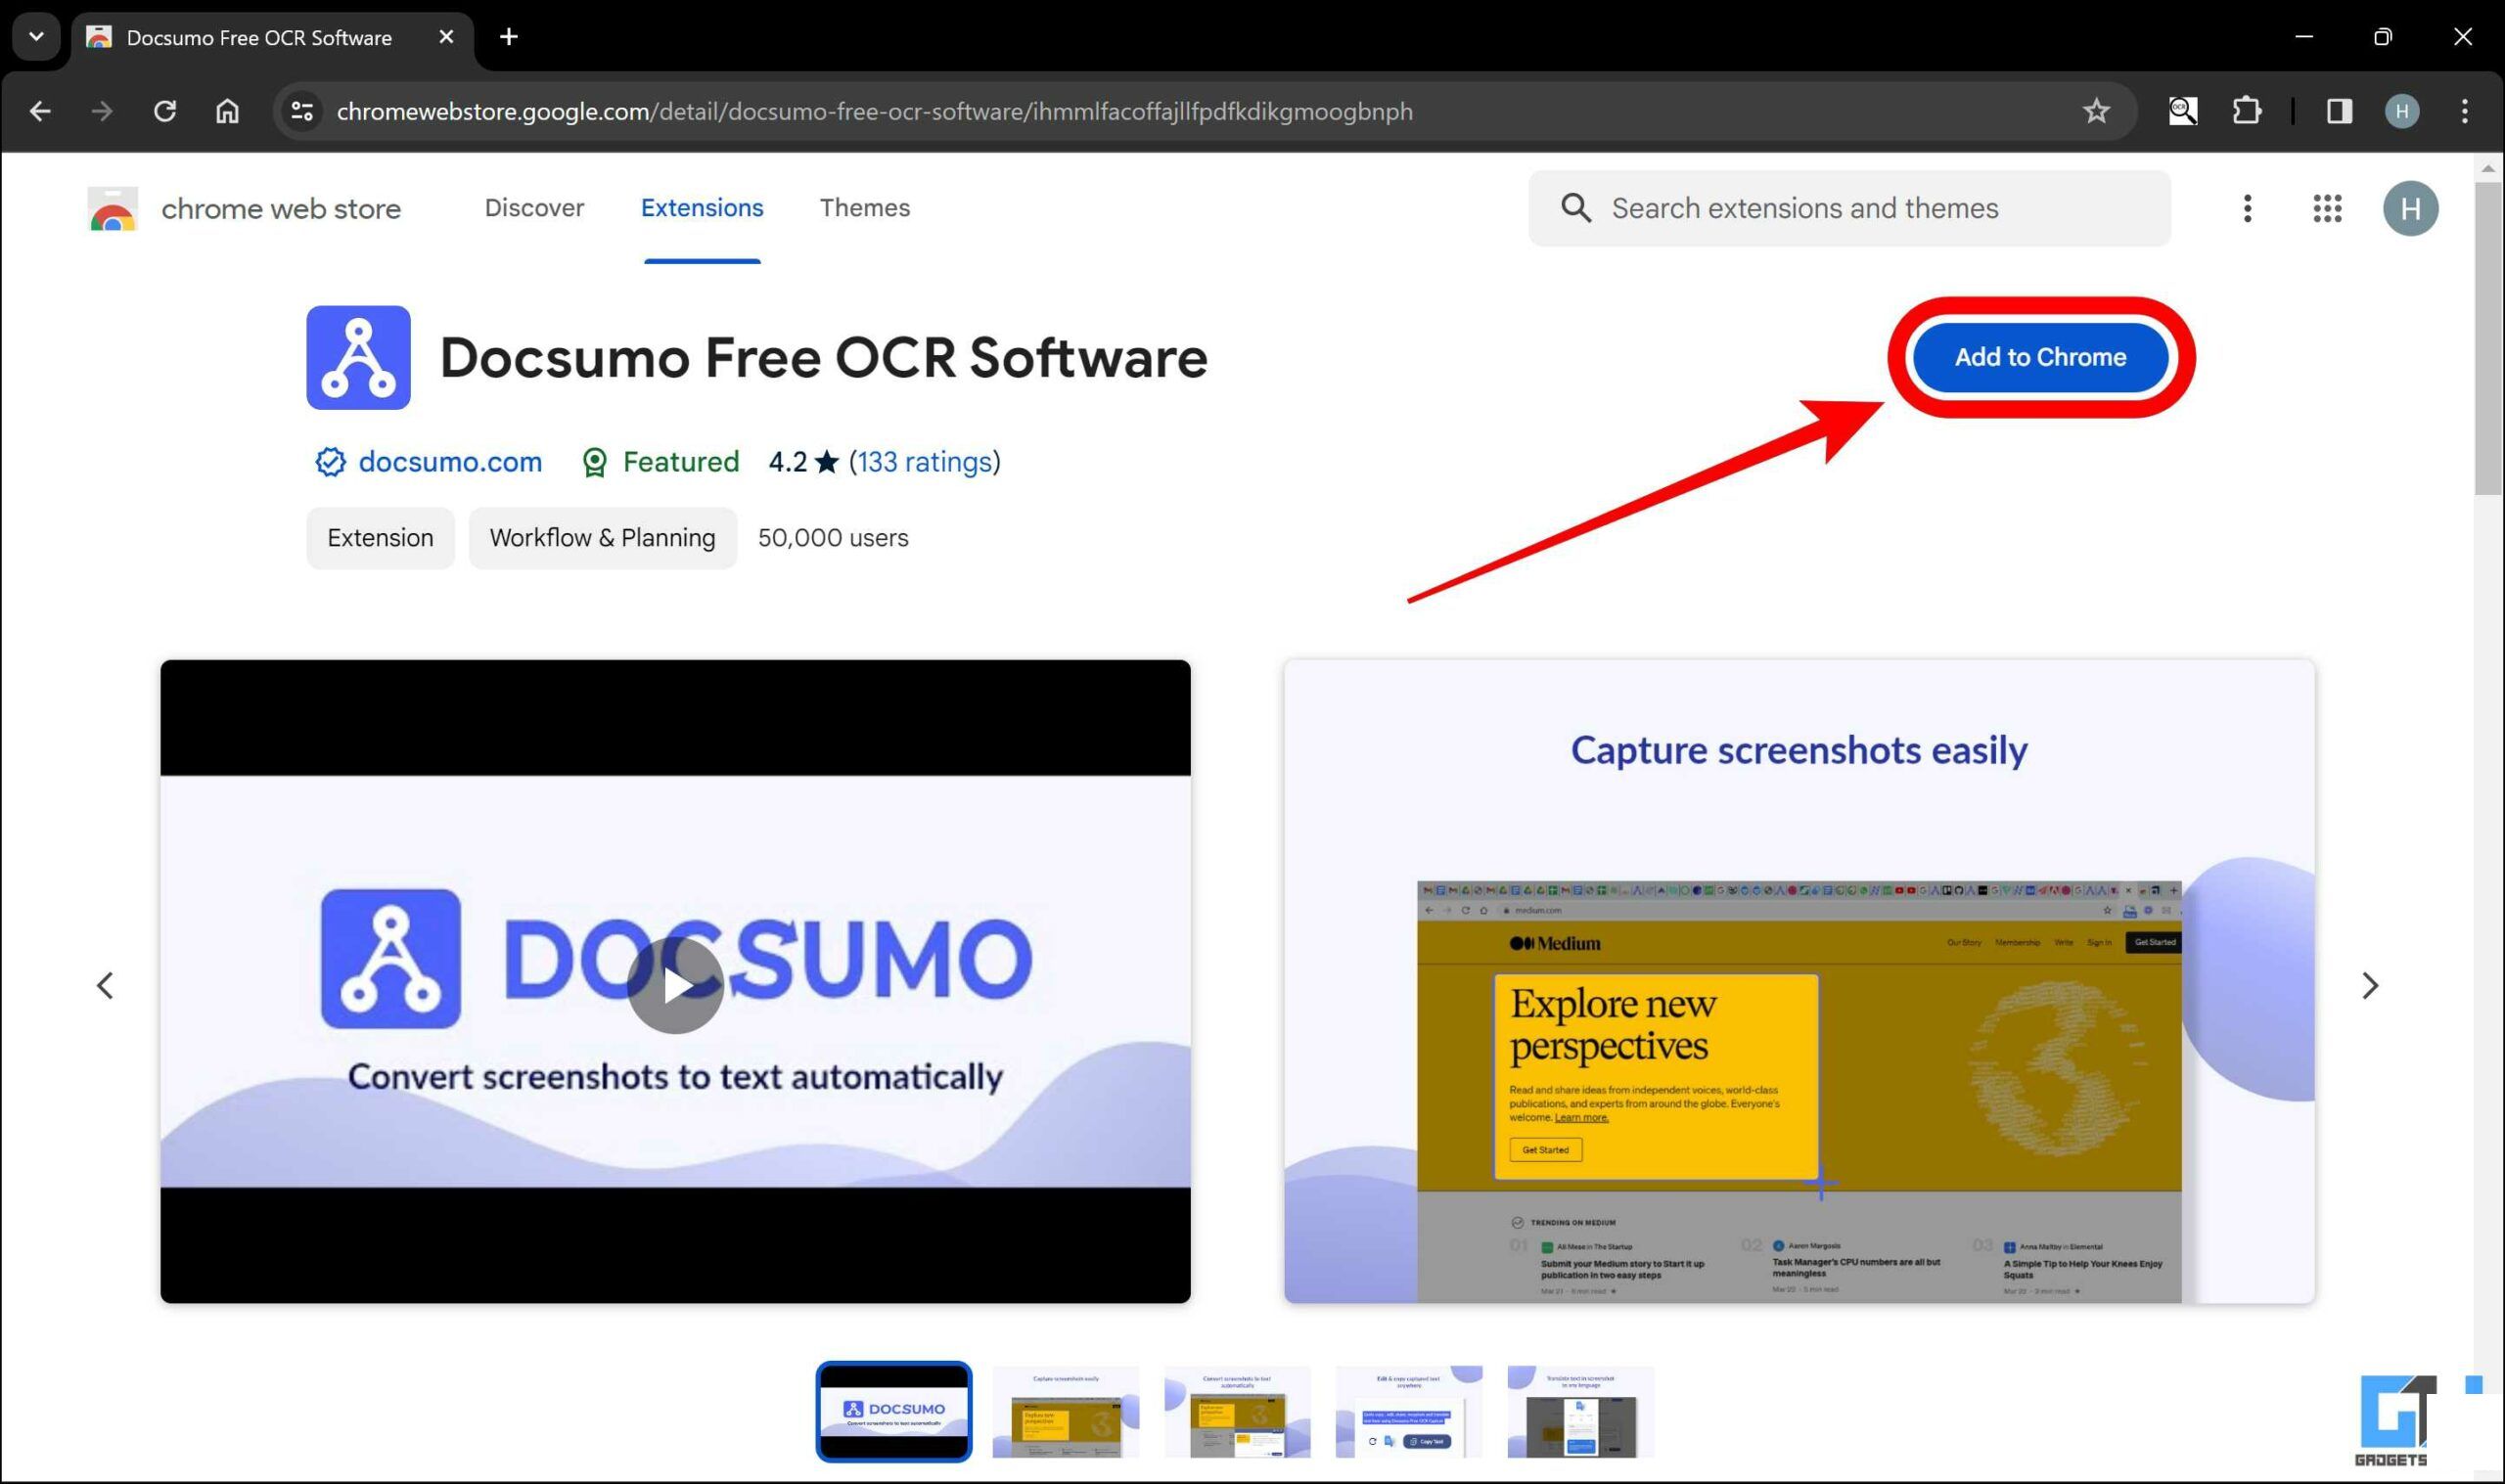Click the extensions puzzle piece icon

click(x=2247, y=112)
